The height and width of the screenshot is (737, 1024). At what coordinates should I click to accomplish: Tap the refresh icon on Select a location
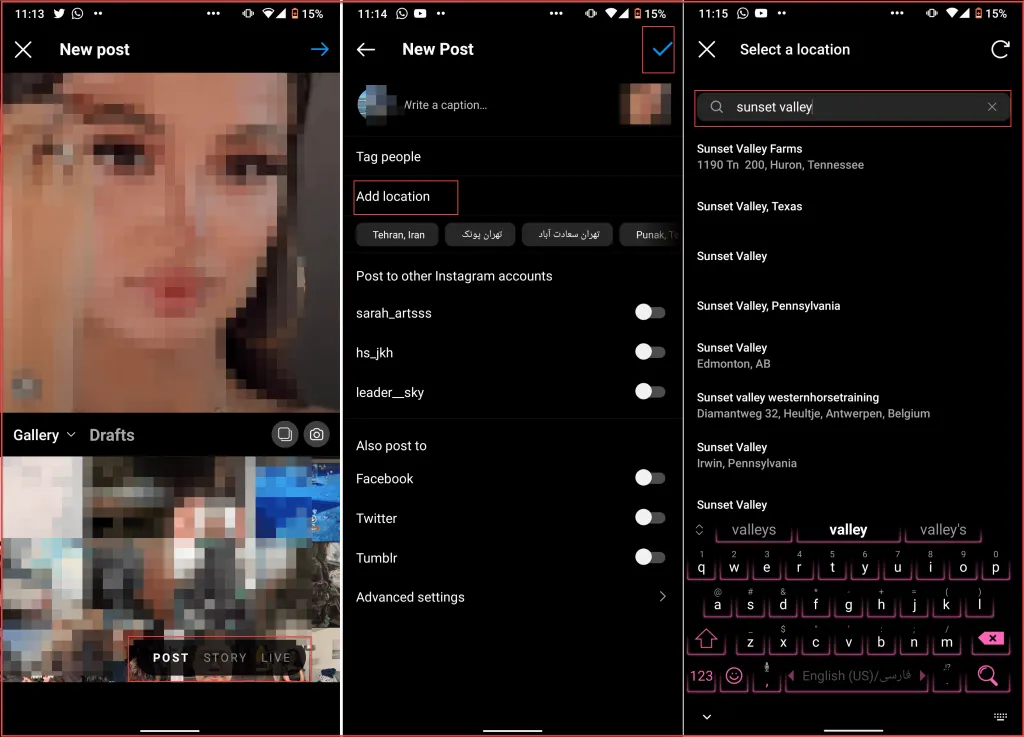click(1000, 49)
